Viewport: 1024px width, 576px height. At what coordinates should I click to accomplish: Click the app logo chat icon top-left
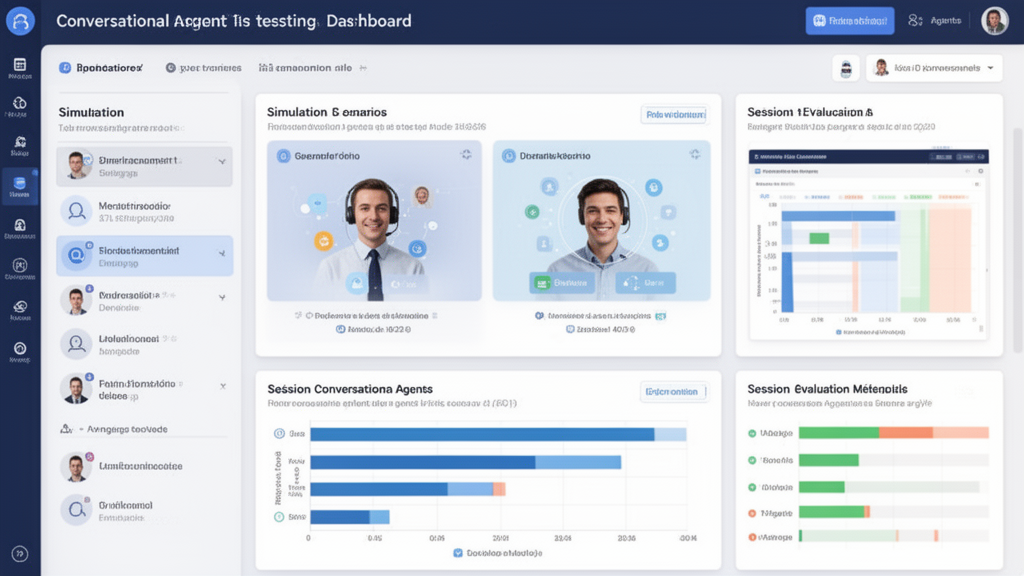[20, 20]
